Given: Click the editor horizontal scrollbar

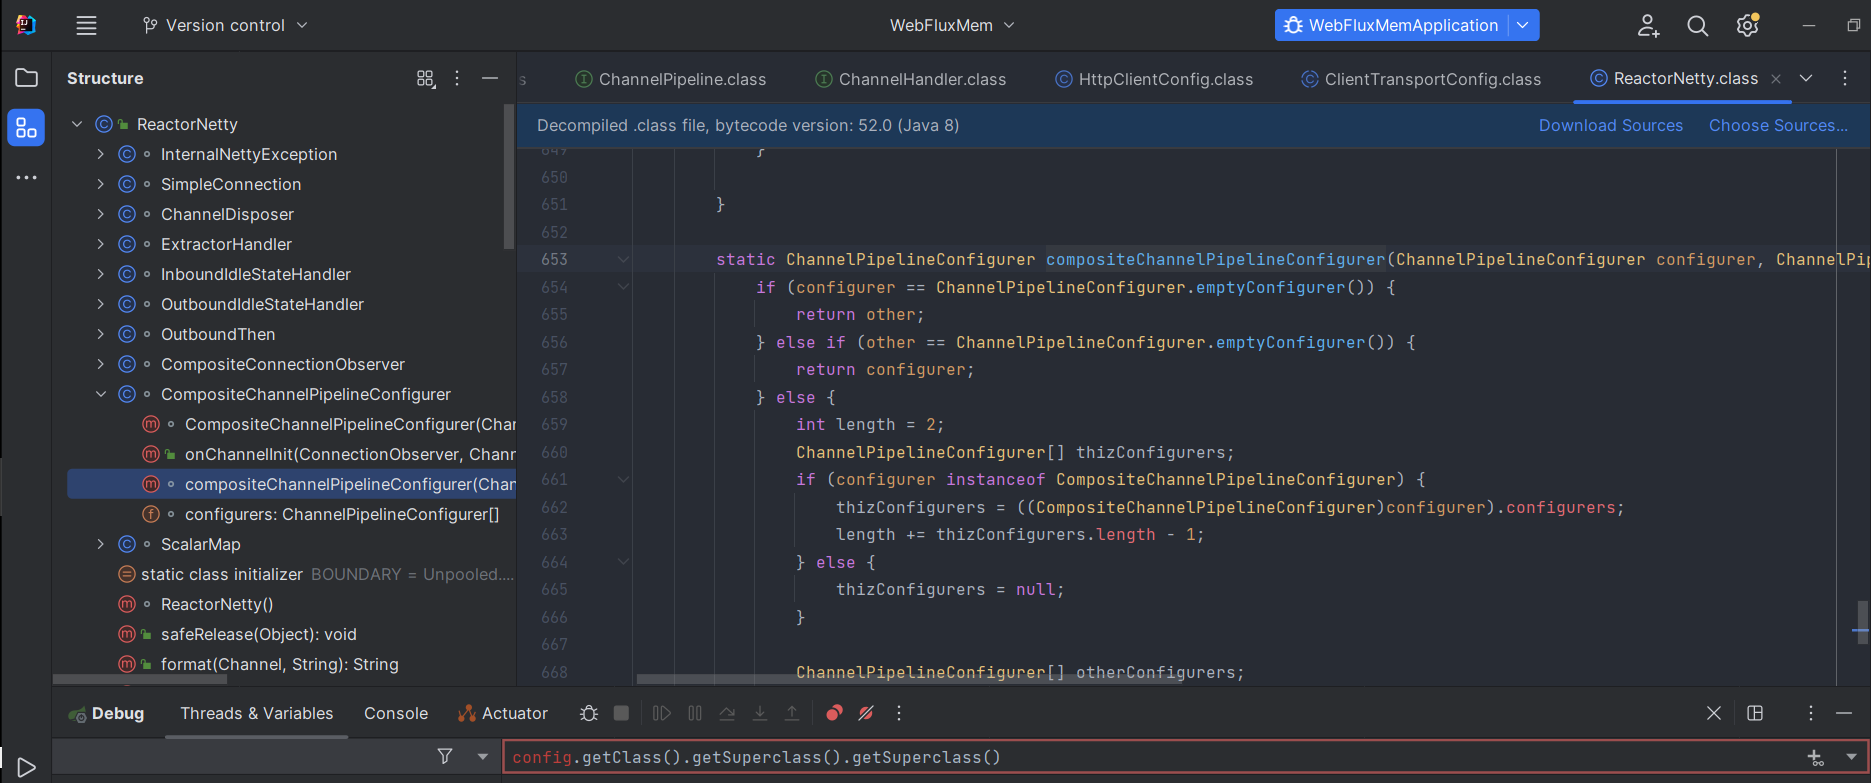Looking at the screenshot, I should click(x=911, y=679).
